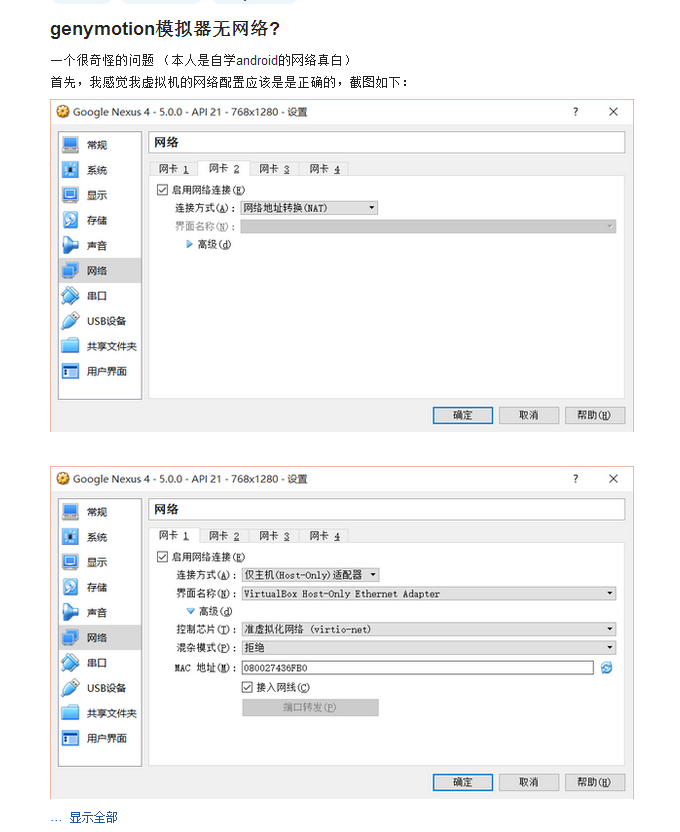Click MAC 地址 input field

coord(417,668)
